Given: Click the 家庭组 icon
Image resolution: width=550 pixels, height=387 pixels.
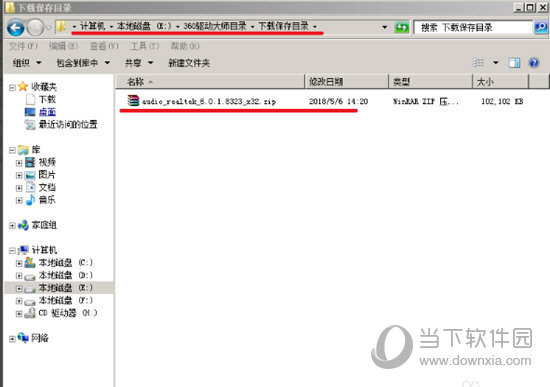Looking at the screenshot, I should [x=23, y=225].
